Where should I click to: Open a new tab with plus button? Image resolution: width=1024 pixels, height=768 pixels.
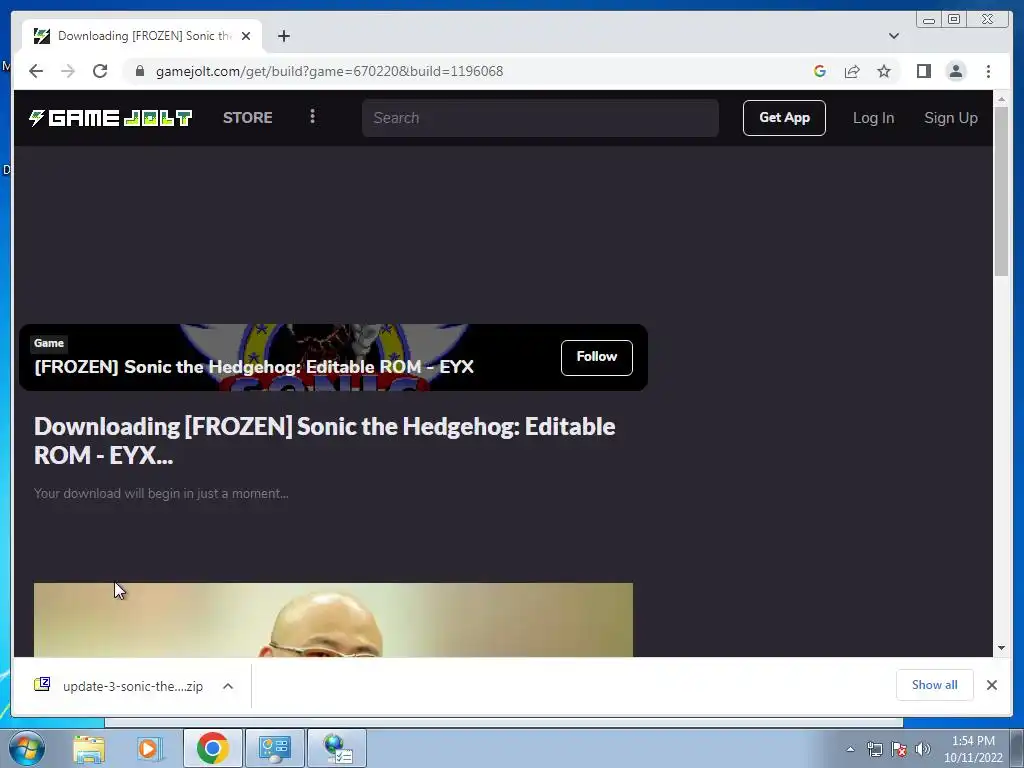(x=283, y=36)
